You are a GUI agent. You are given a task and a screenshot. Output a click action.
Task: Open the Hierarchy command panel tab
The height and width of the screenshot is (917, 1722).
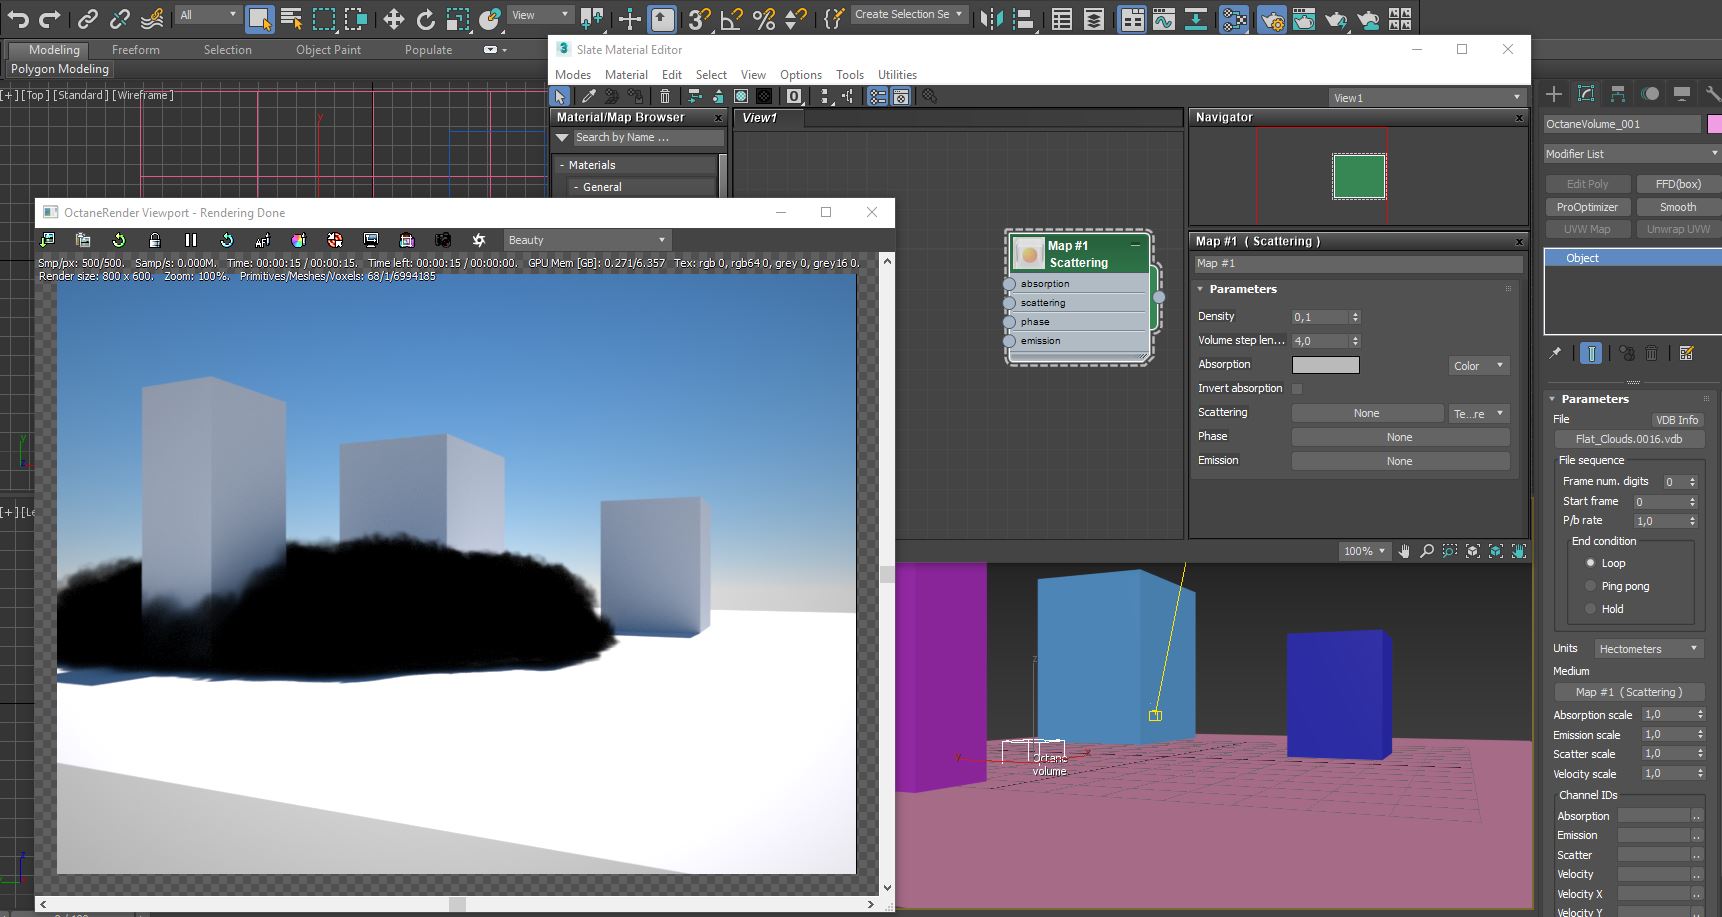tap(1617, 94)
